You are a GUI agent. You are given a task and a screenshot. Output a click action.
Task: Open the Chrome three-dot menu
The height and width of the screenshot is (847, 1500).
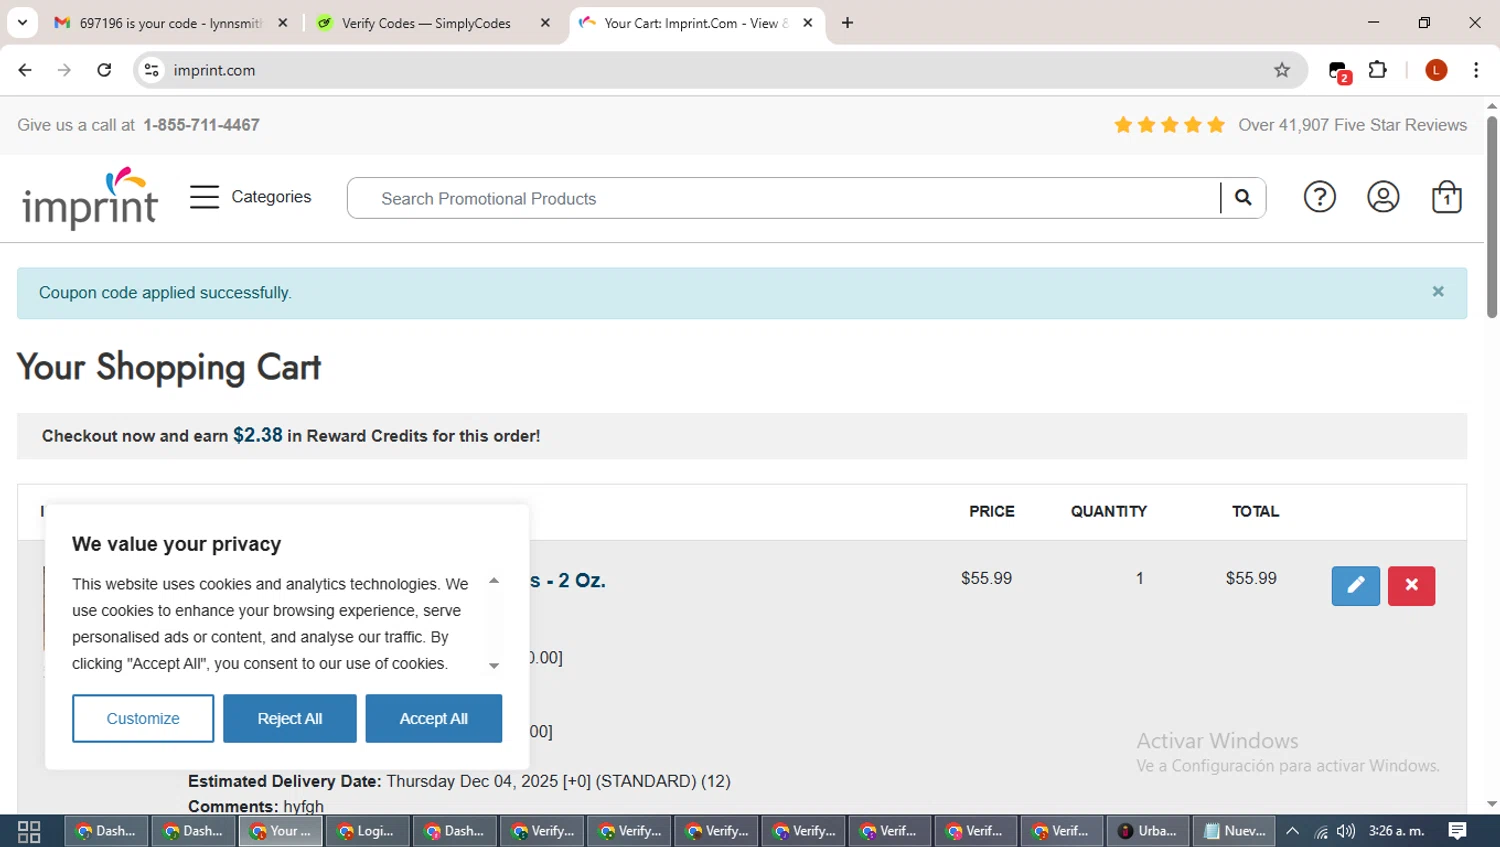1476,70
